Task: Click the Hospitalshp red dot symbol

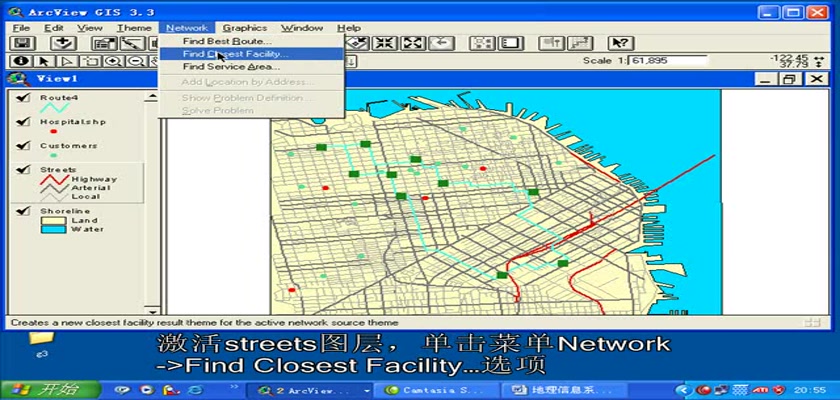Action: (x=53, y=131)
